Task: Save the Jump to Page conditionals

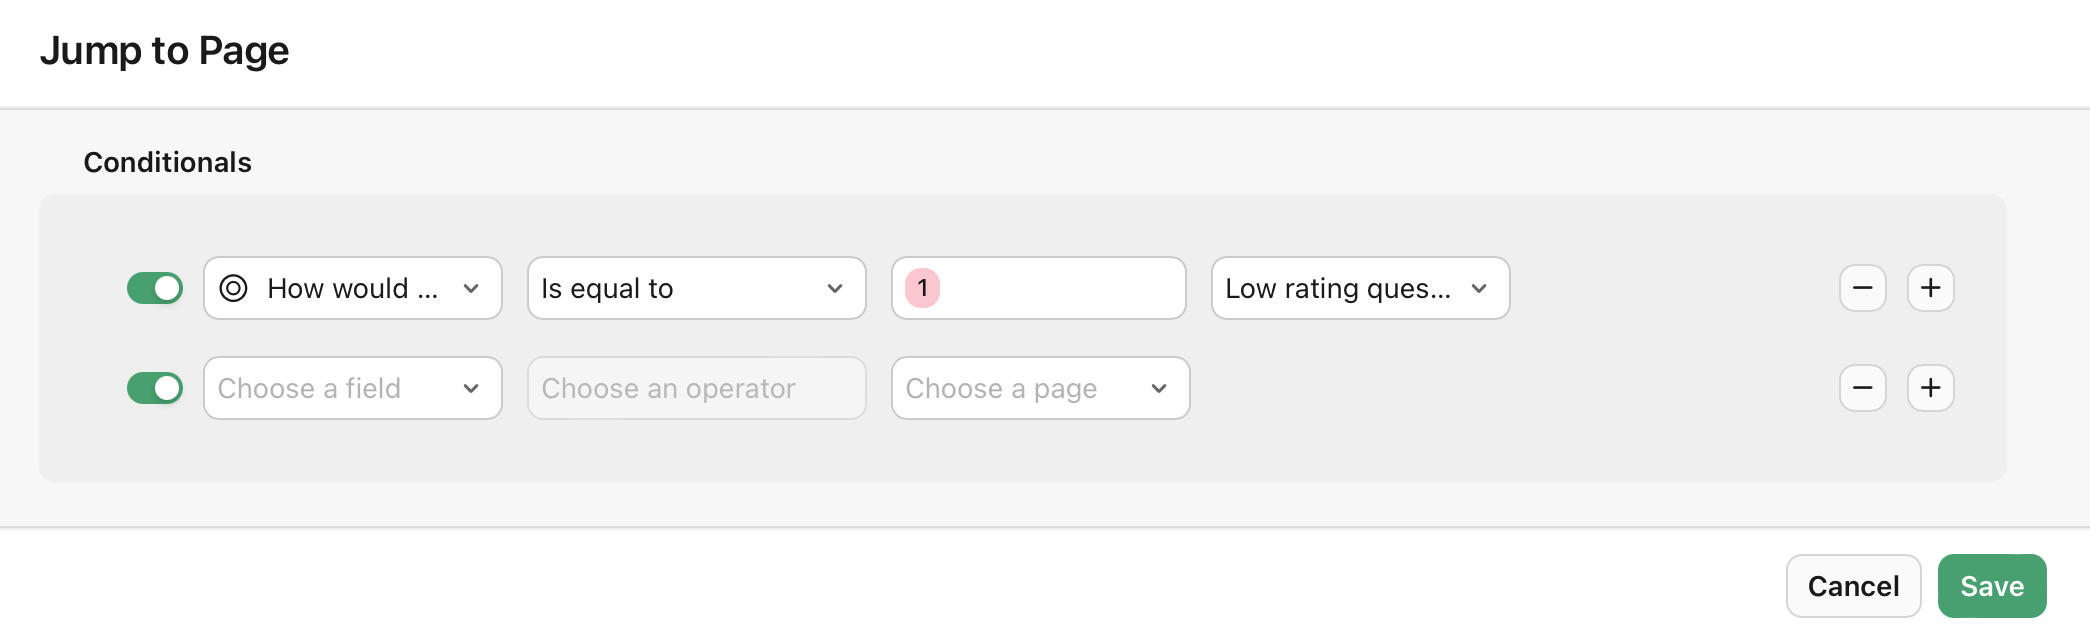Action: (x=1991, y=585)
